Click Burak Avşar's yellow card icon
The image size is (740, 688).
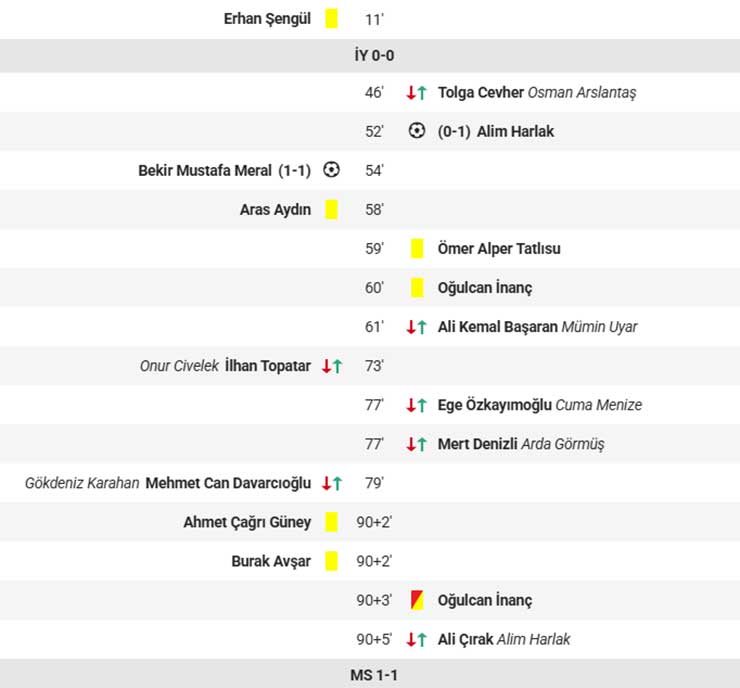tap(332, 562)
